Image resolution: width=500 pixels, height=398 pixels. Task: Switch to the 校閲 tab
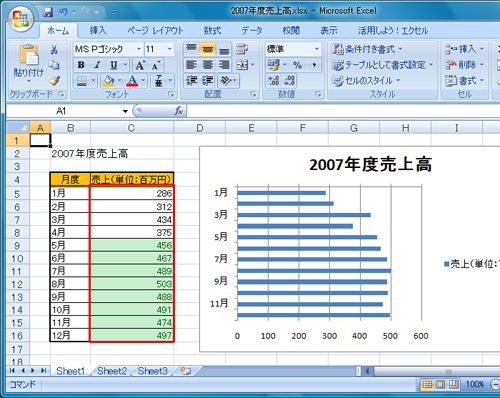[x=291, y=31]
